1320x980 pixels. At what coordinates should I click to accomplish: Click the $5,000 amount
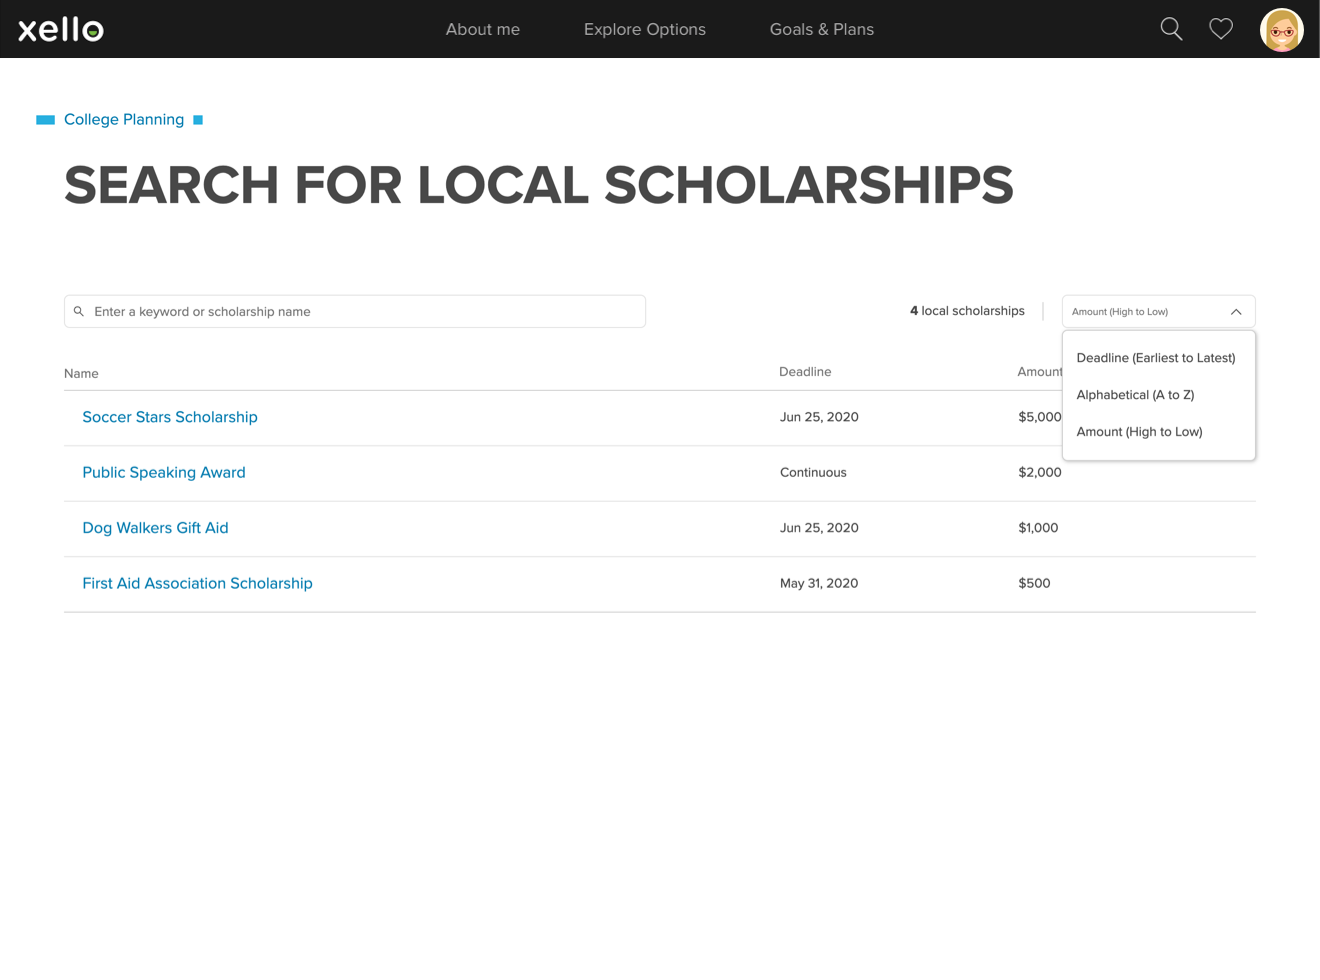[1040, 417]
